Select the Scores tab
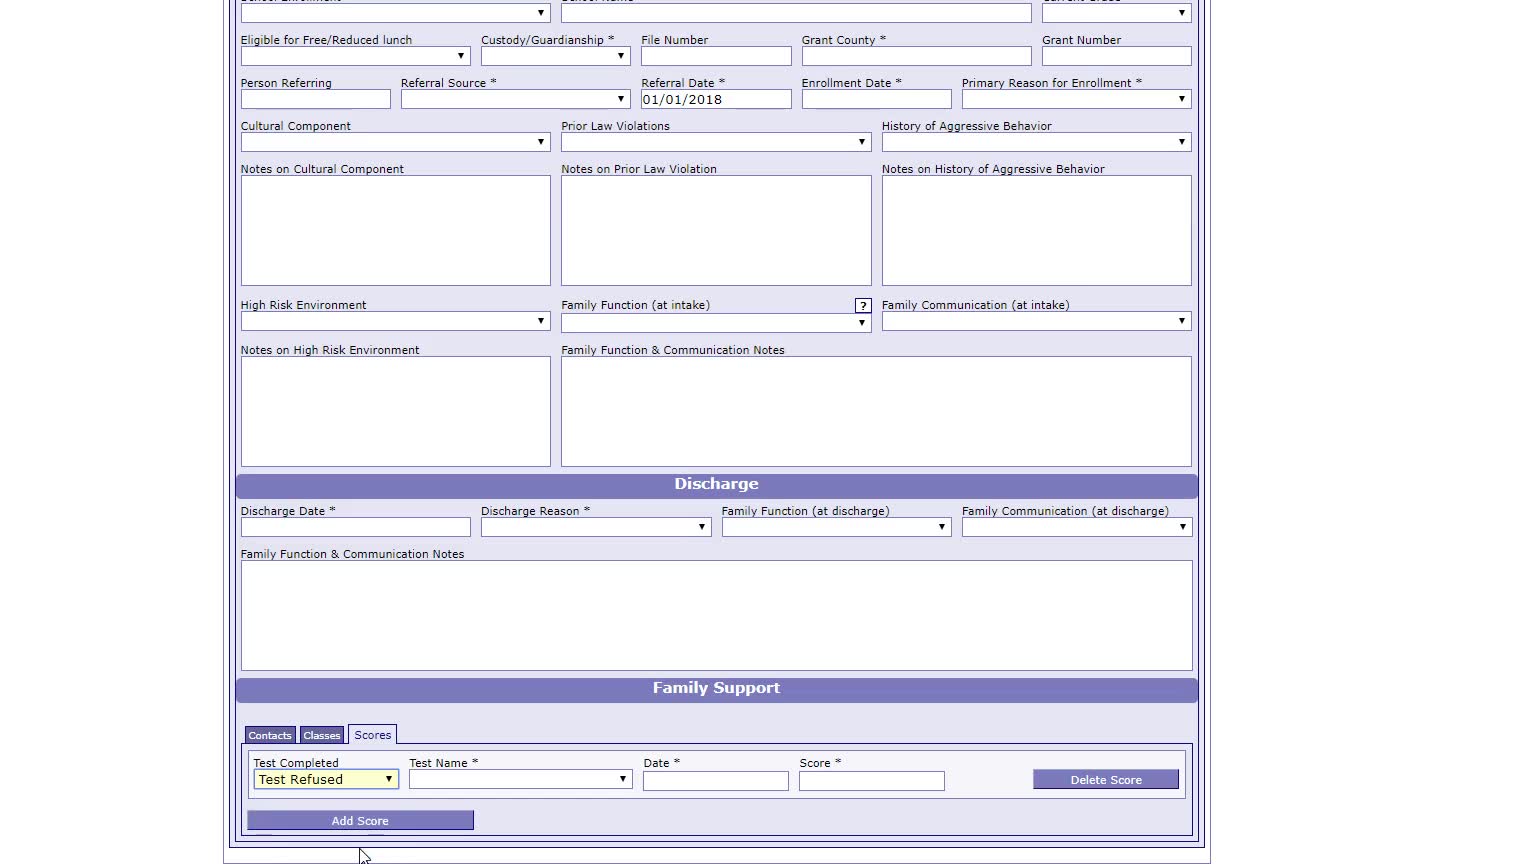1536x864 pixels. pyautogui.click(x=373, y=735)
